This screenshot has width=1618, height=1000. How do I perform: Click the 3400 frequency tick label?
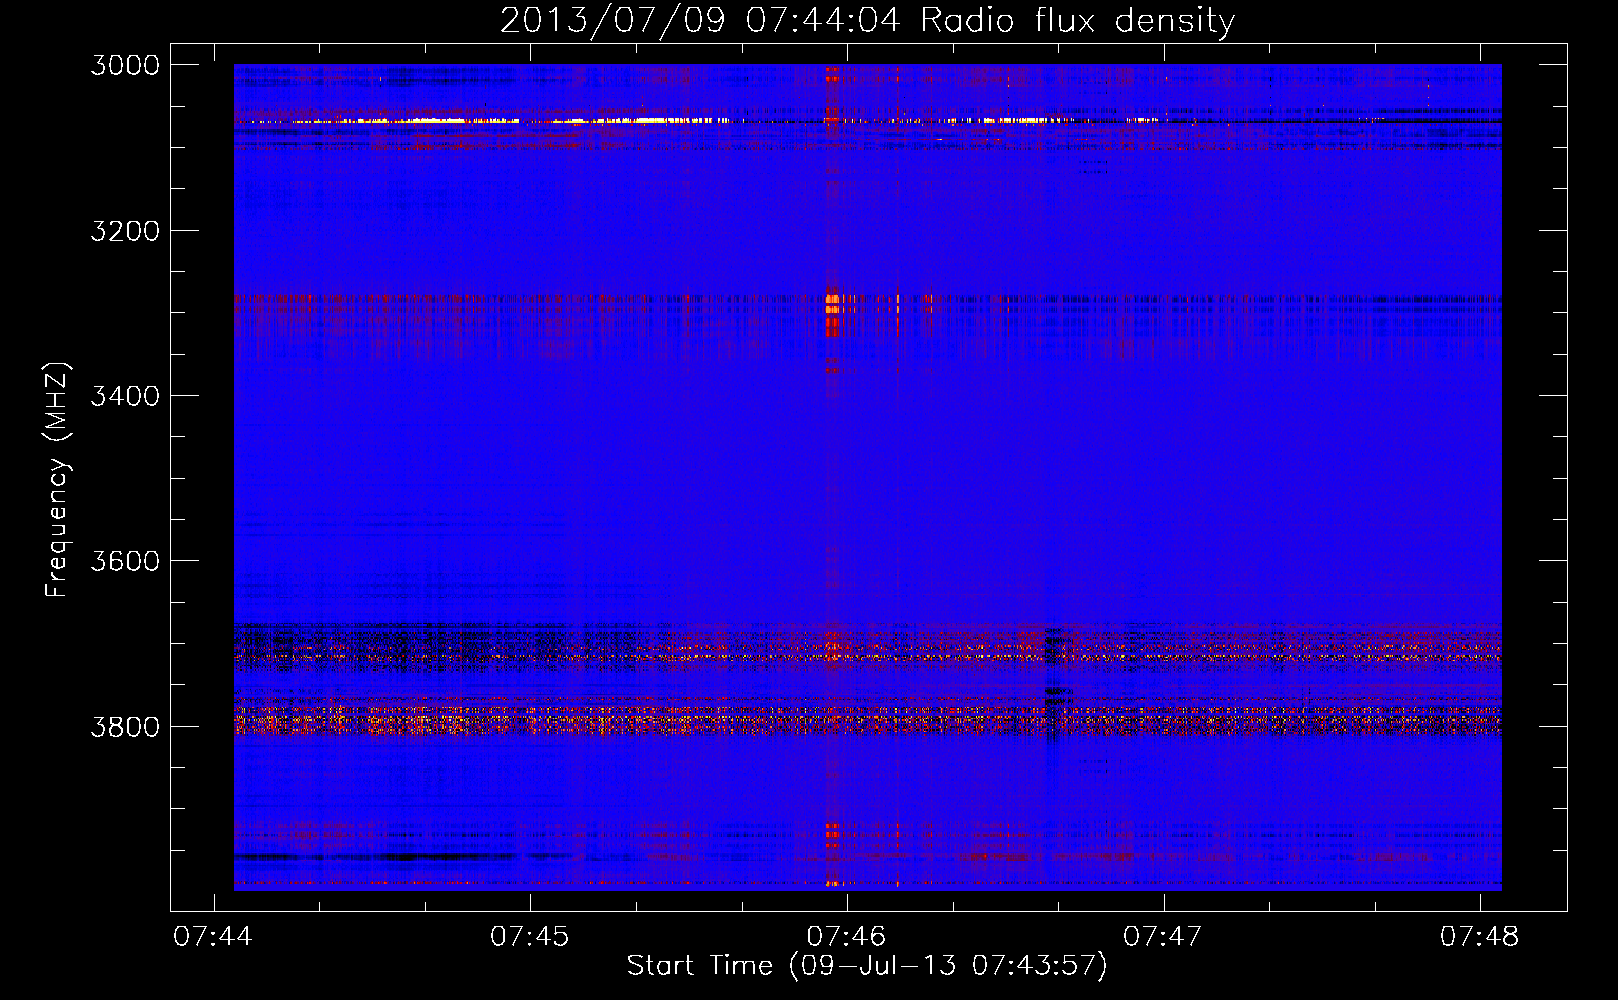(x=125, y=396)
